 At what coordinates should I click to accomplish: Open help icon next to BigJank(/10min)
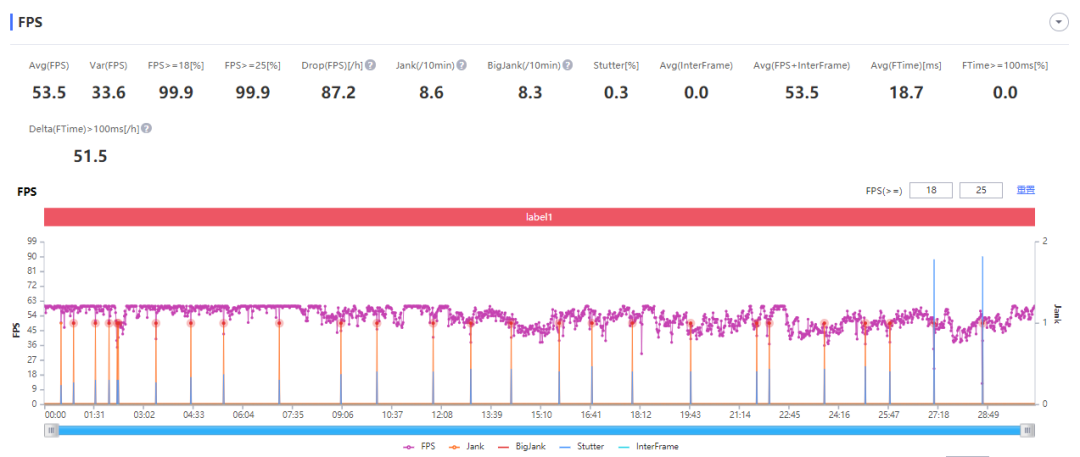pos(568,65)
